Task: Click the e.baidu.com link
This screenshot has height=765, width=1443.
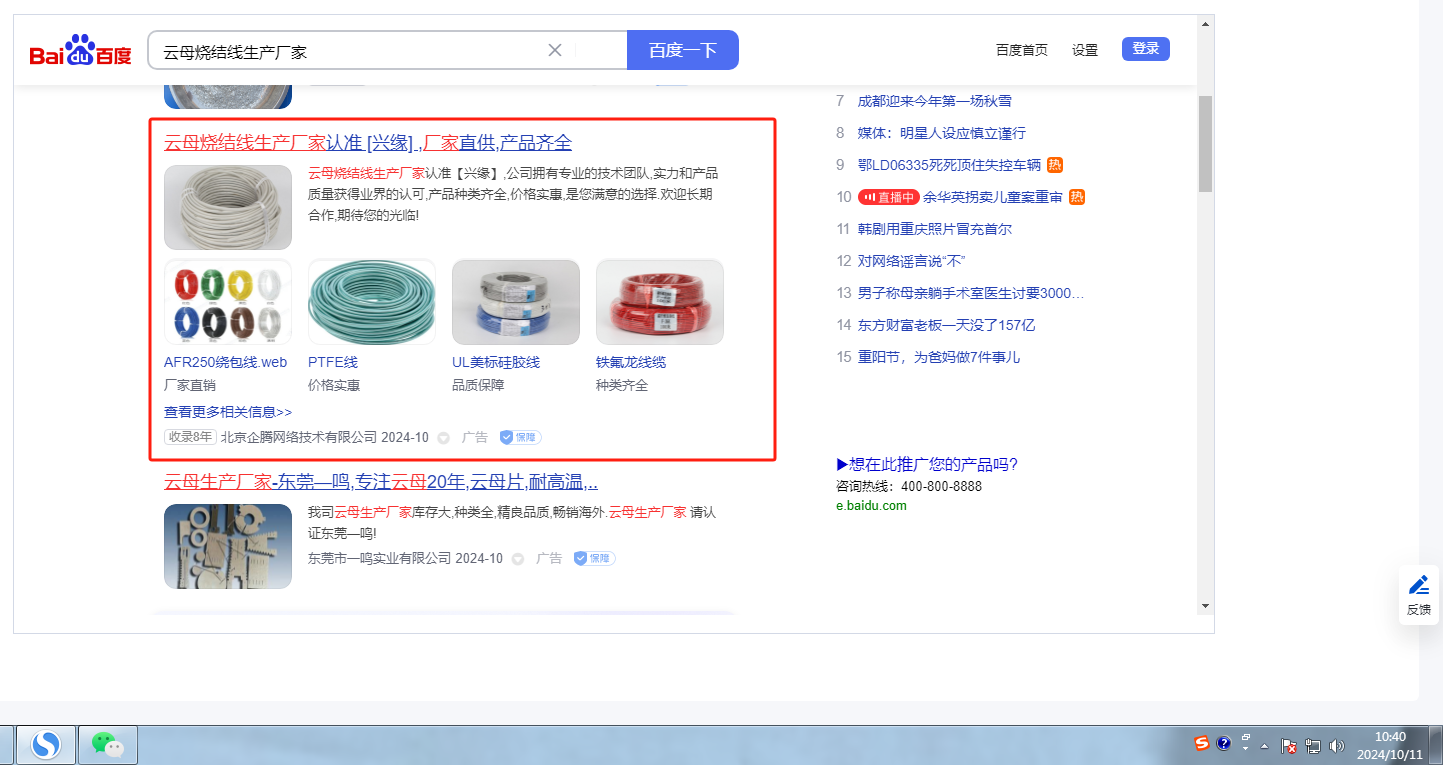Action: tap(871, 505)
